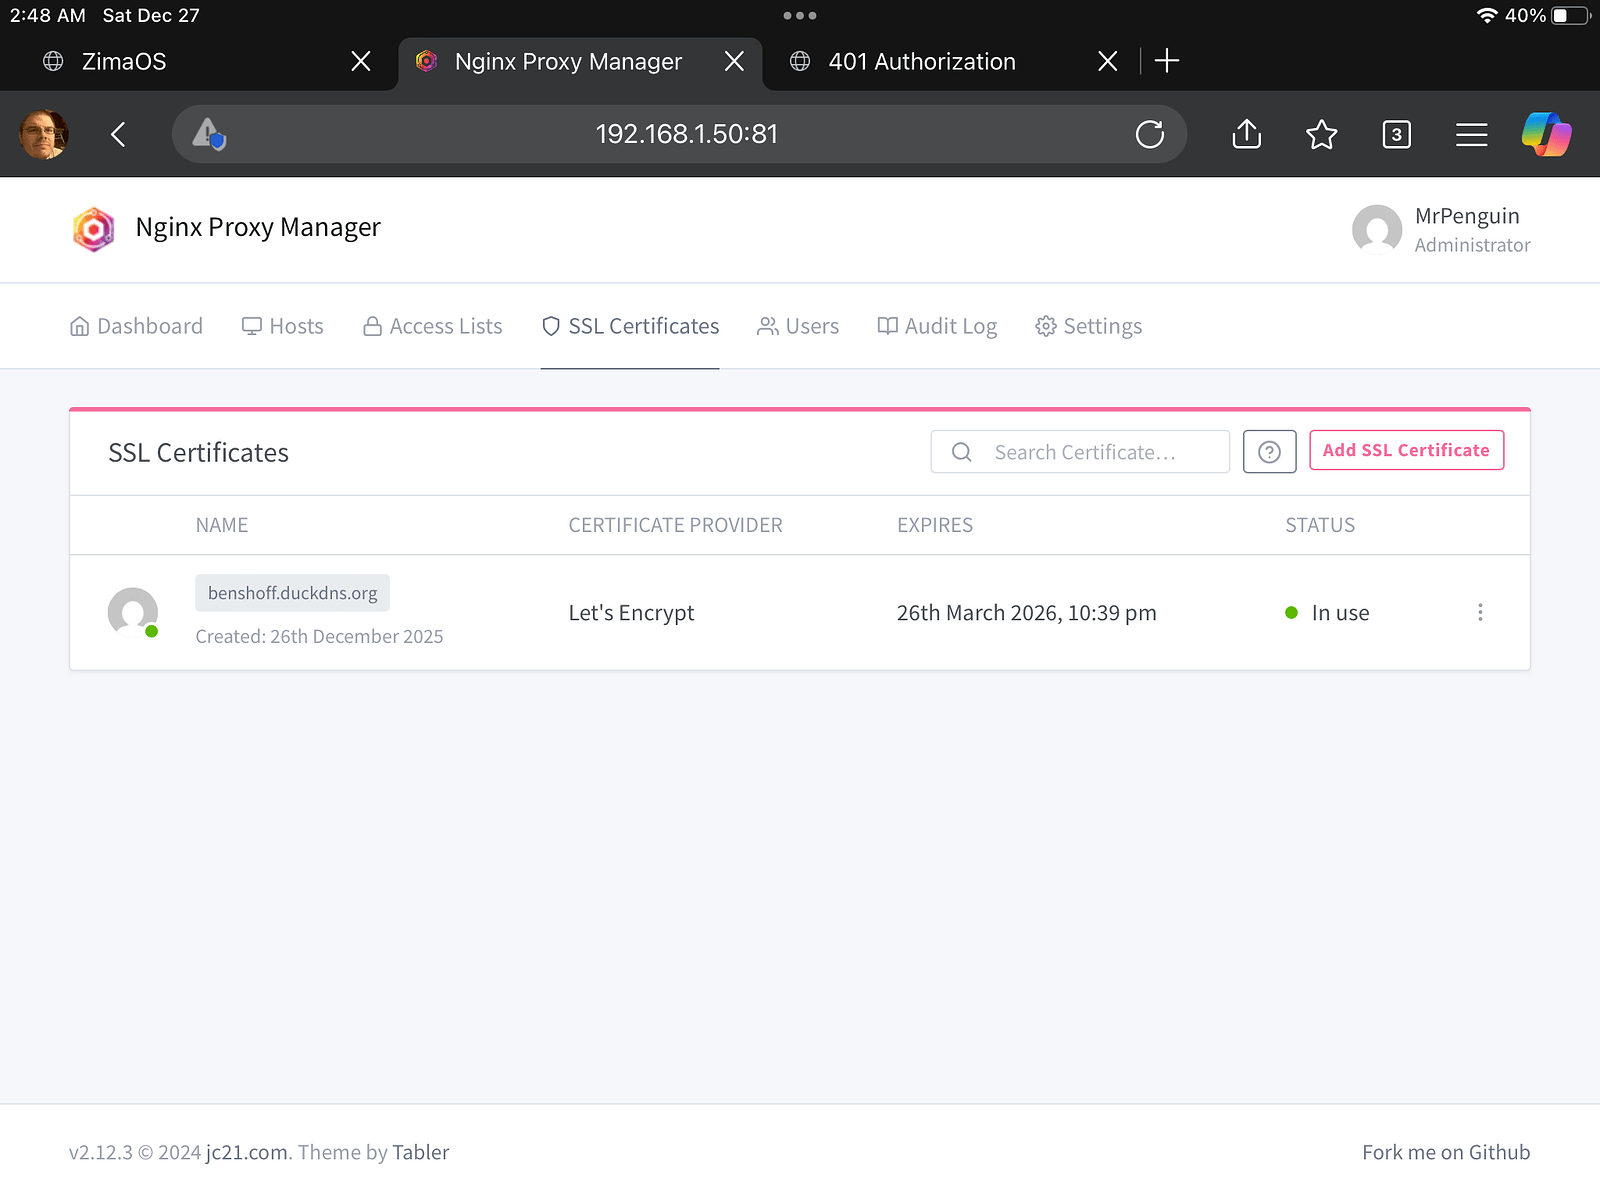Image resolution: width=1600 pixels, height=1200 pixels.
Task: Reload the page with refresh icon
Action: point(1149,134)
